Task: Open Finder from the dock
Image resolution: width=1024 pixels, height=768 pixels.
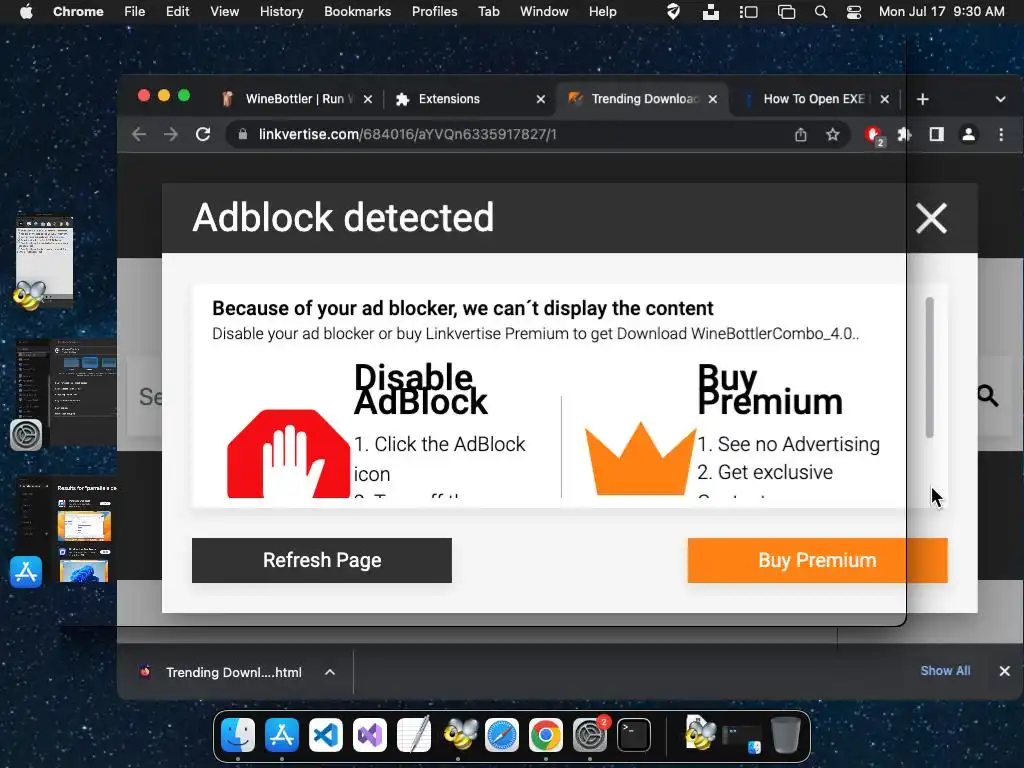Action: tap(238, 735)
